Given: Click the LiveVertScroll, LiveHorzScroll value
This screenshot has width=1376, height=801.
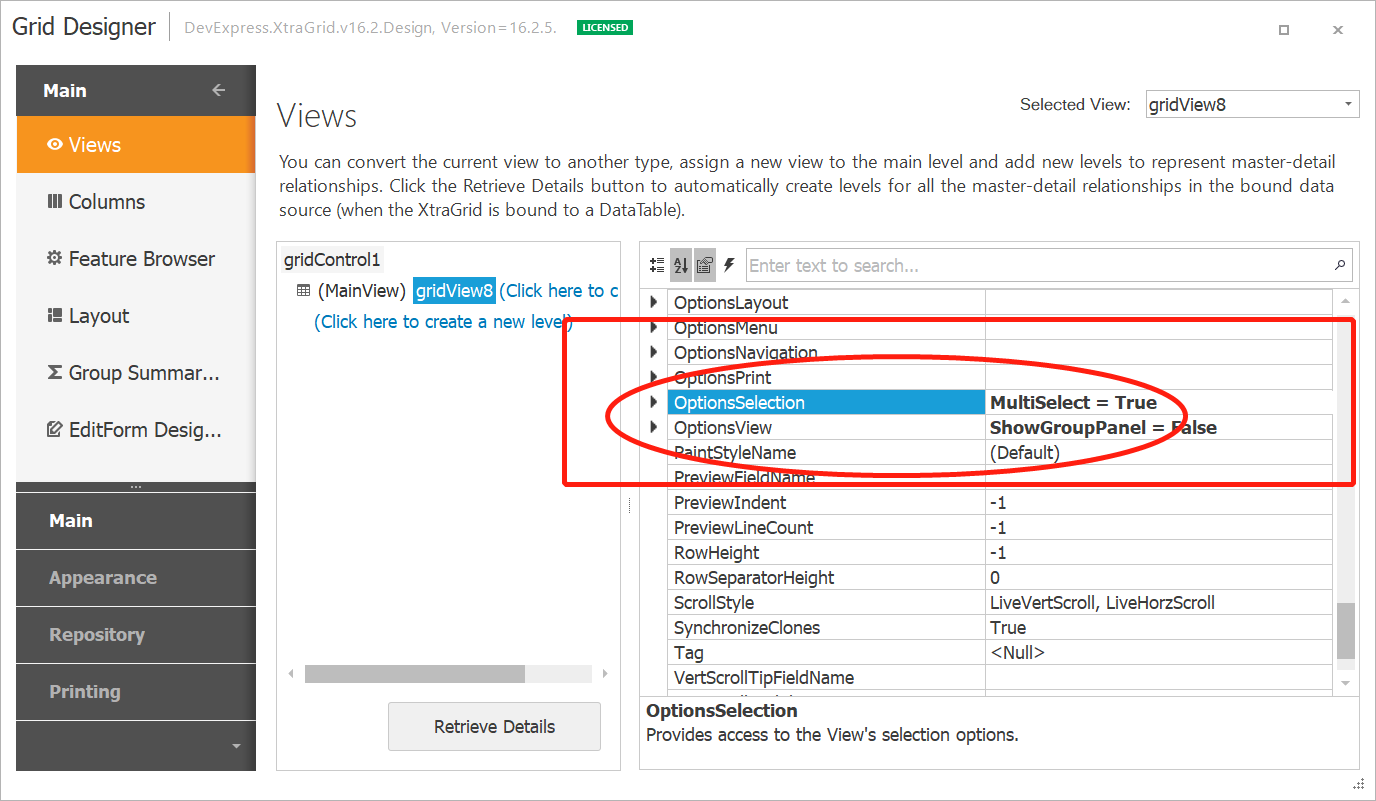Looking at the screenshot, I should [1102, 602].
